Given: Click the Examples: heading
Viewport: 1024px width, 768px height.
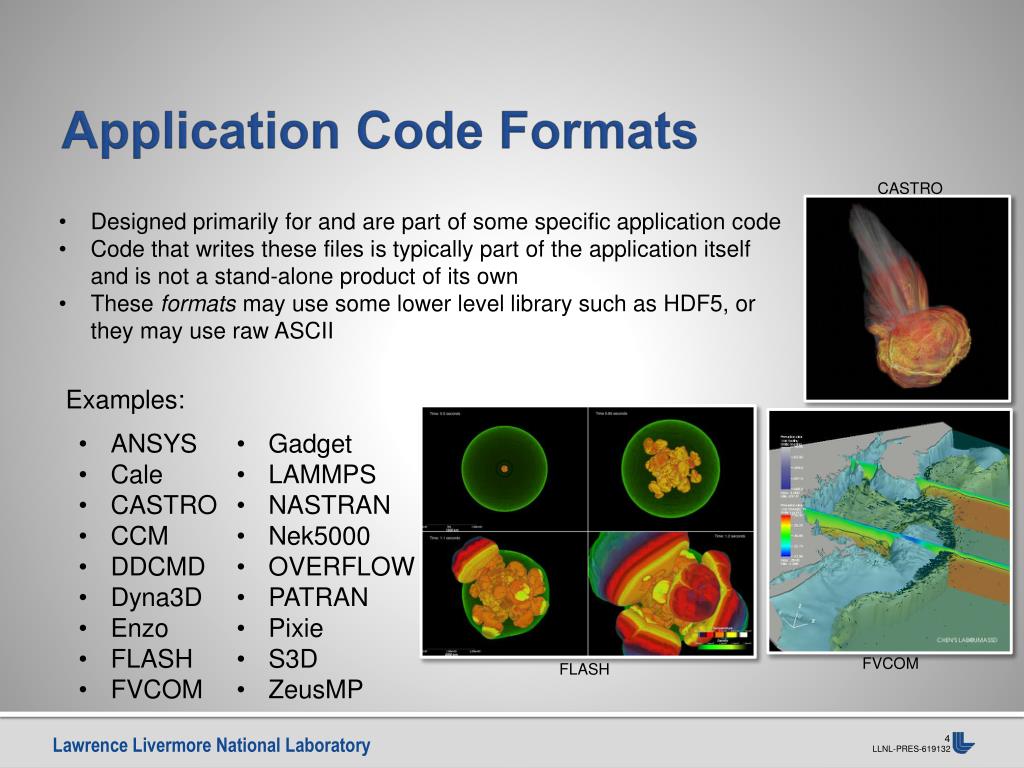Looking at the screenshot, I should pyautogui.click(x=125, y=400).
